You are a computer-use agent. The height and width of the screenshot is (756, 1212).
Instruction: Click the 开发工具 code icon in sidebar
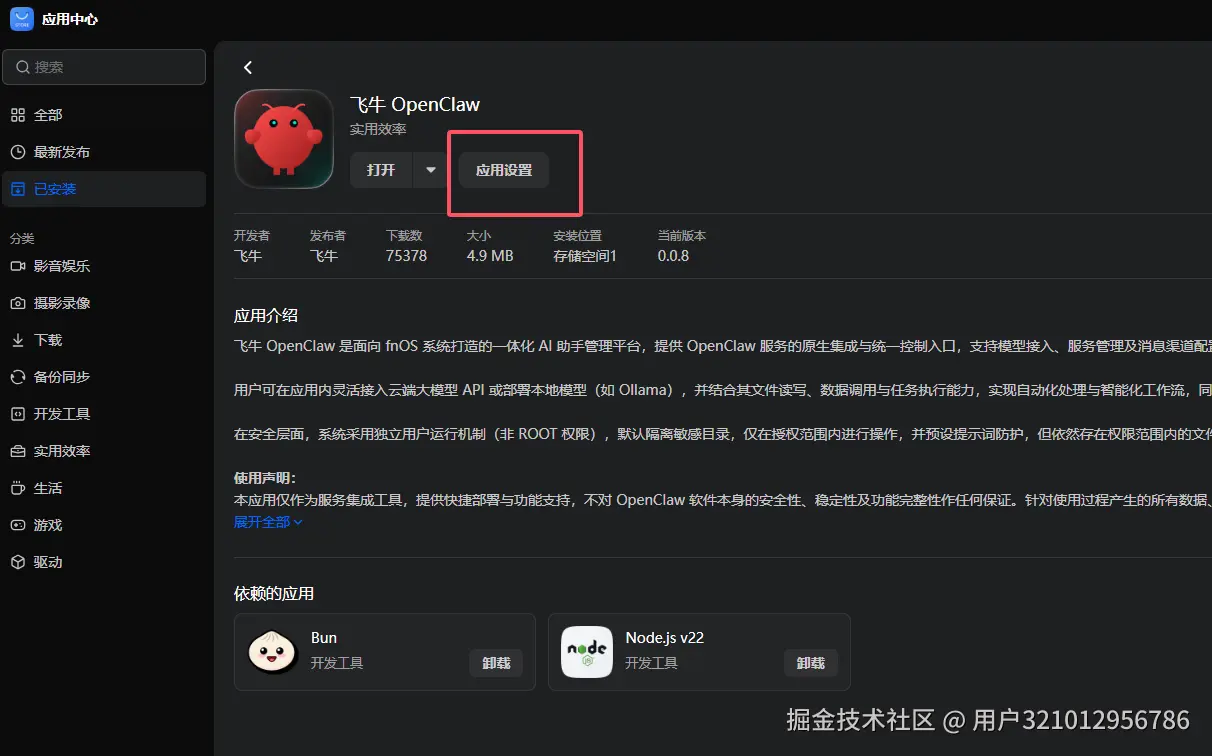coord(18,414)
